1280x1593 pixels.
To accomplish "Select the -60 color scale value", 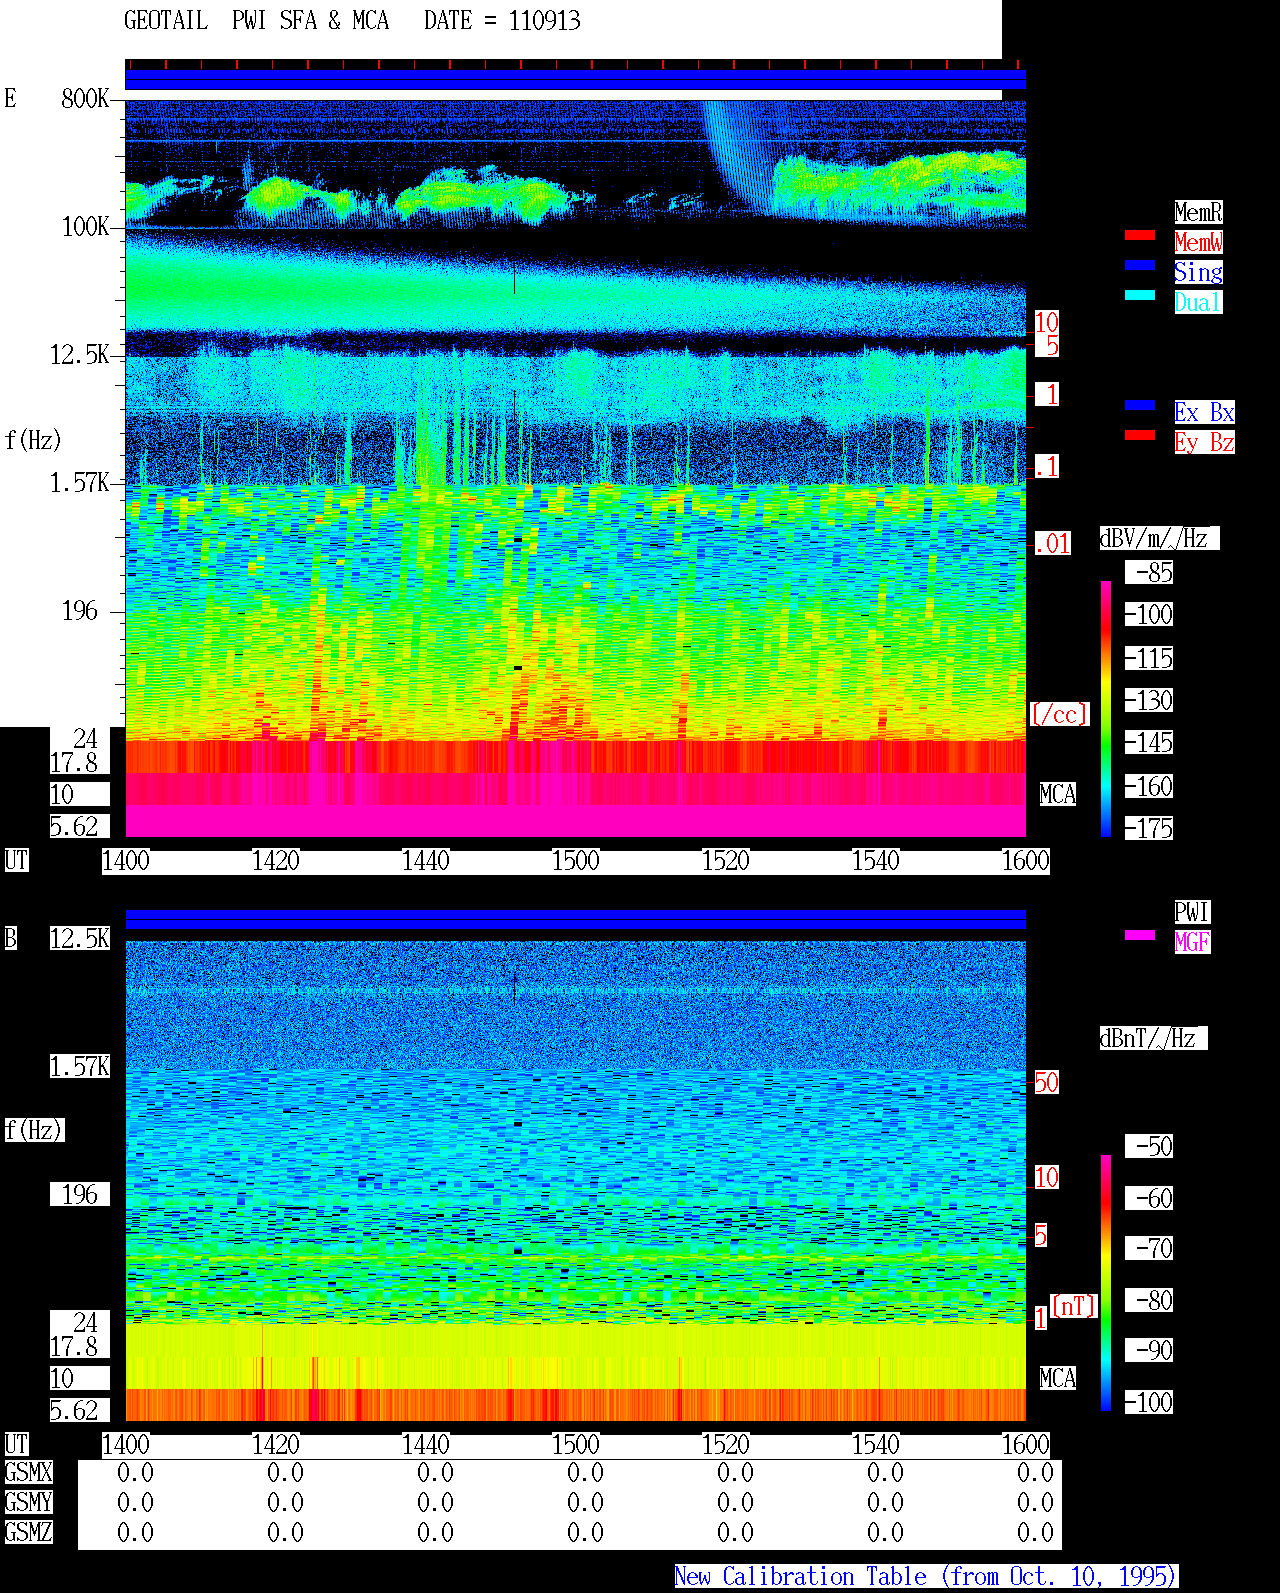I will click(x=1149, y=1198).
